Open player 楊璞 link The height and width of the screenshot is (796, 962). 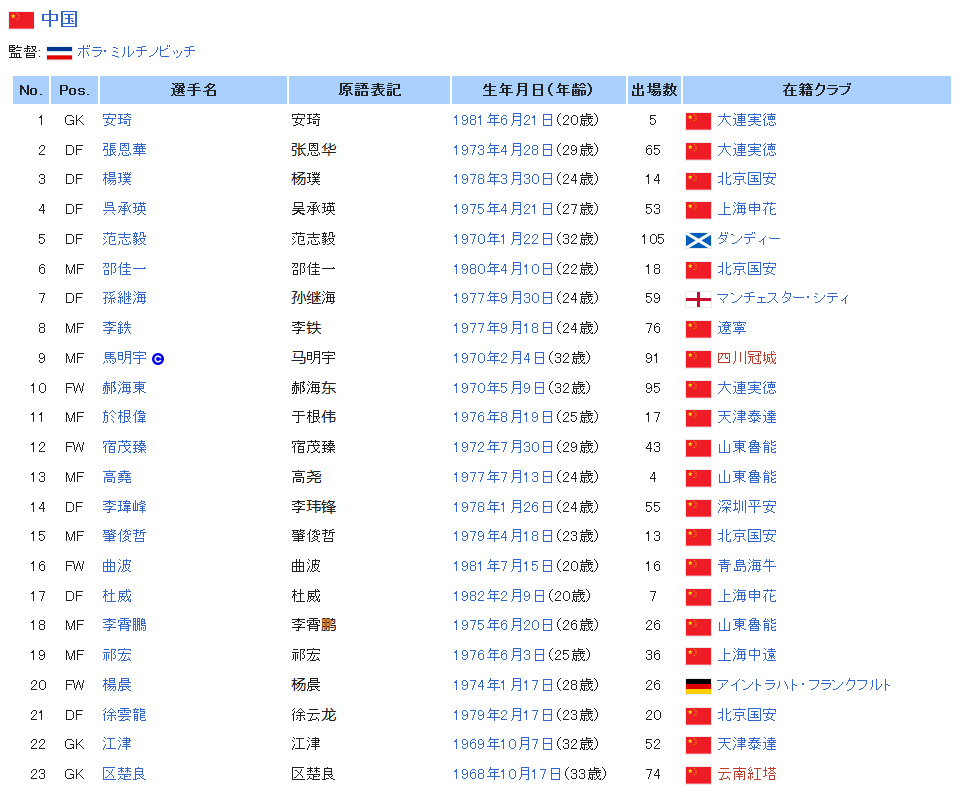117,179
